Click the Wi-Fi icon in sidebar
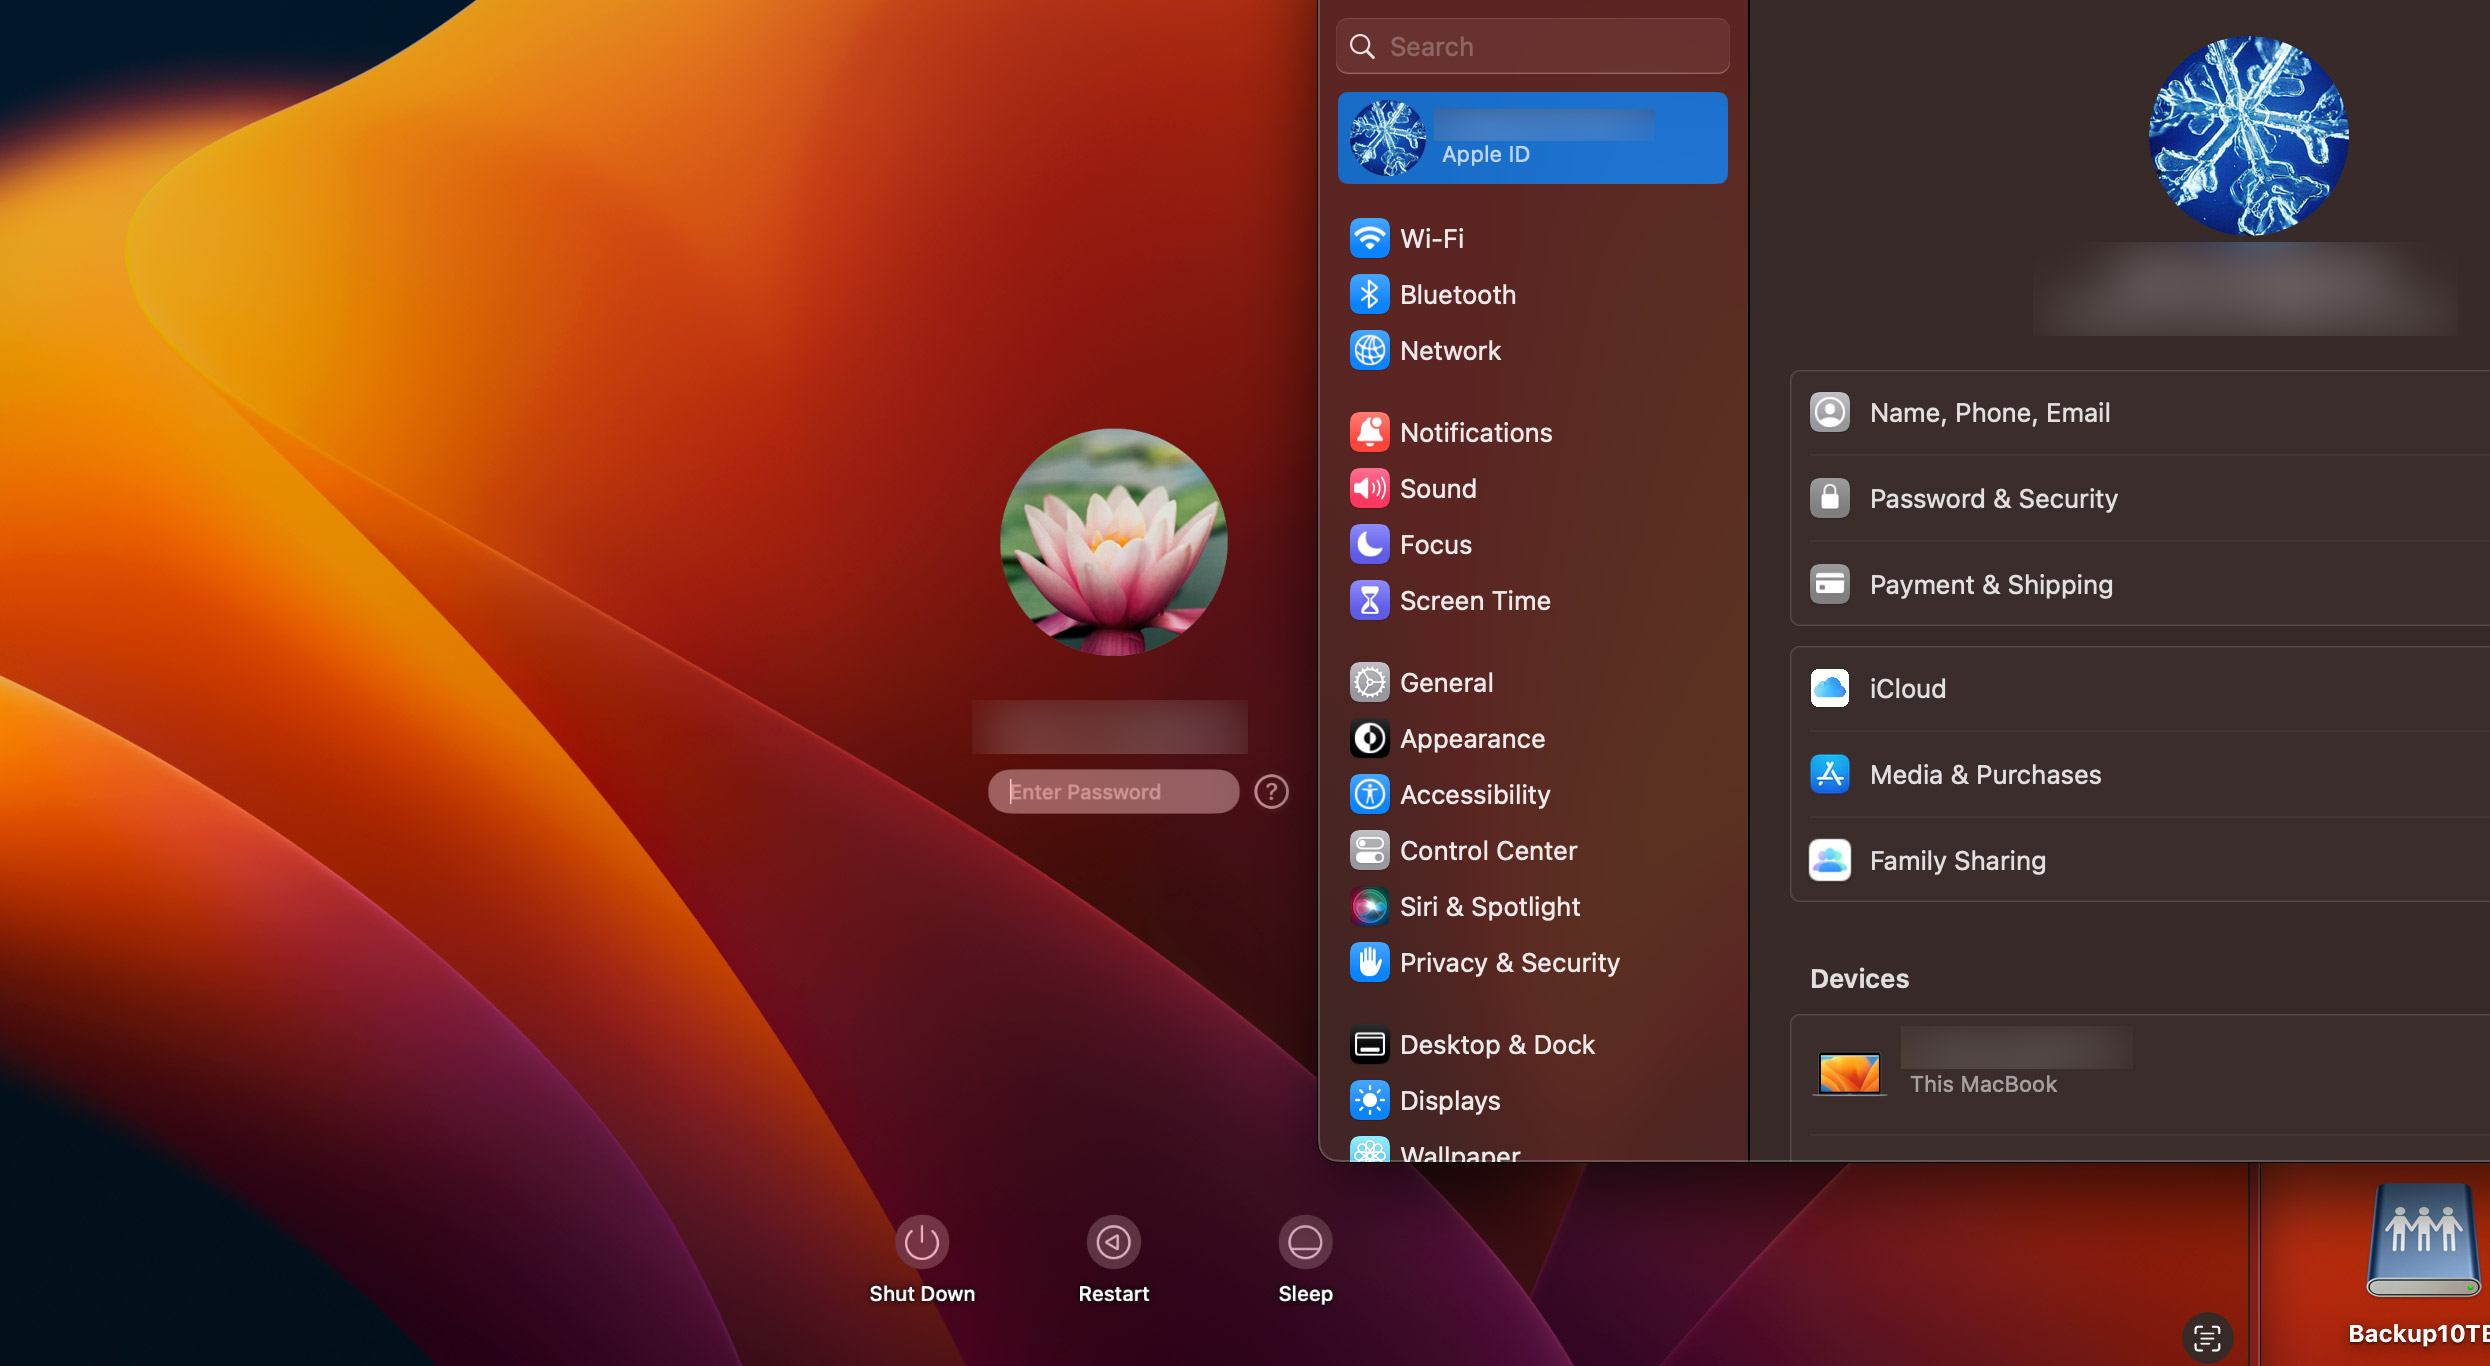The height and width of the screenshot is (1366, 2490). point(1369,238)
